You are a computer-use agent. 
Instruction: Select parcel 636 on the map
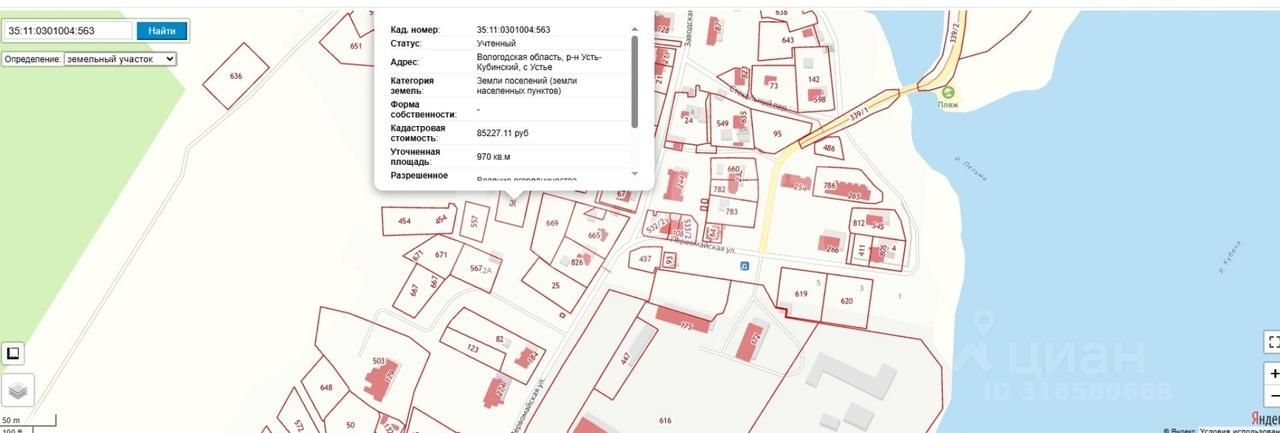236,76
